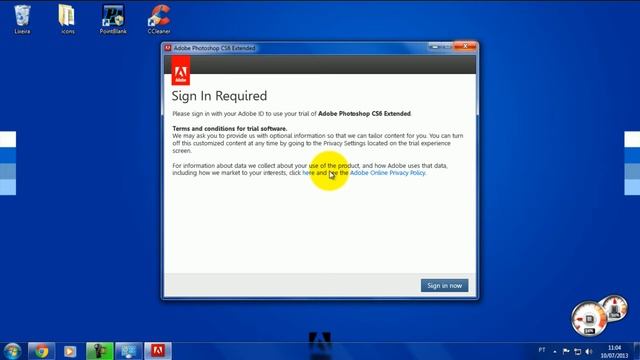
Task: Open the volume speaker tray icon
Action: tap(589, 351)
